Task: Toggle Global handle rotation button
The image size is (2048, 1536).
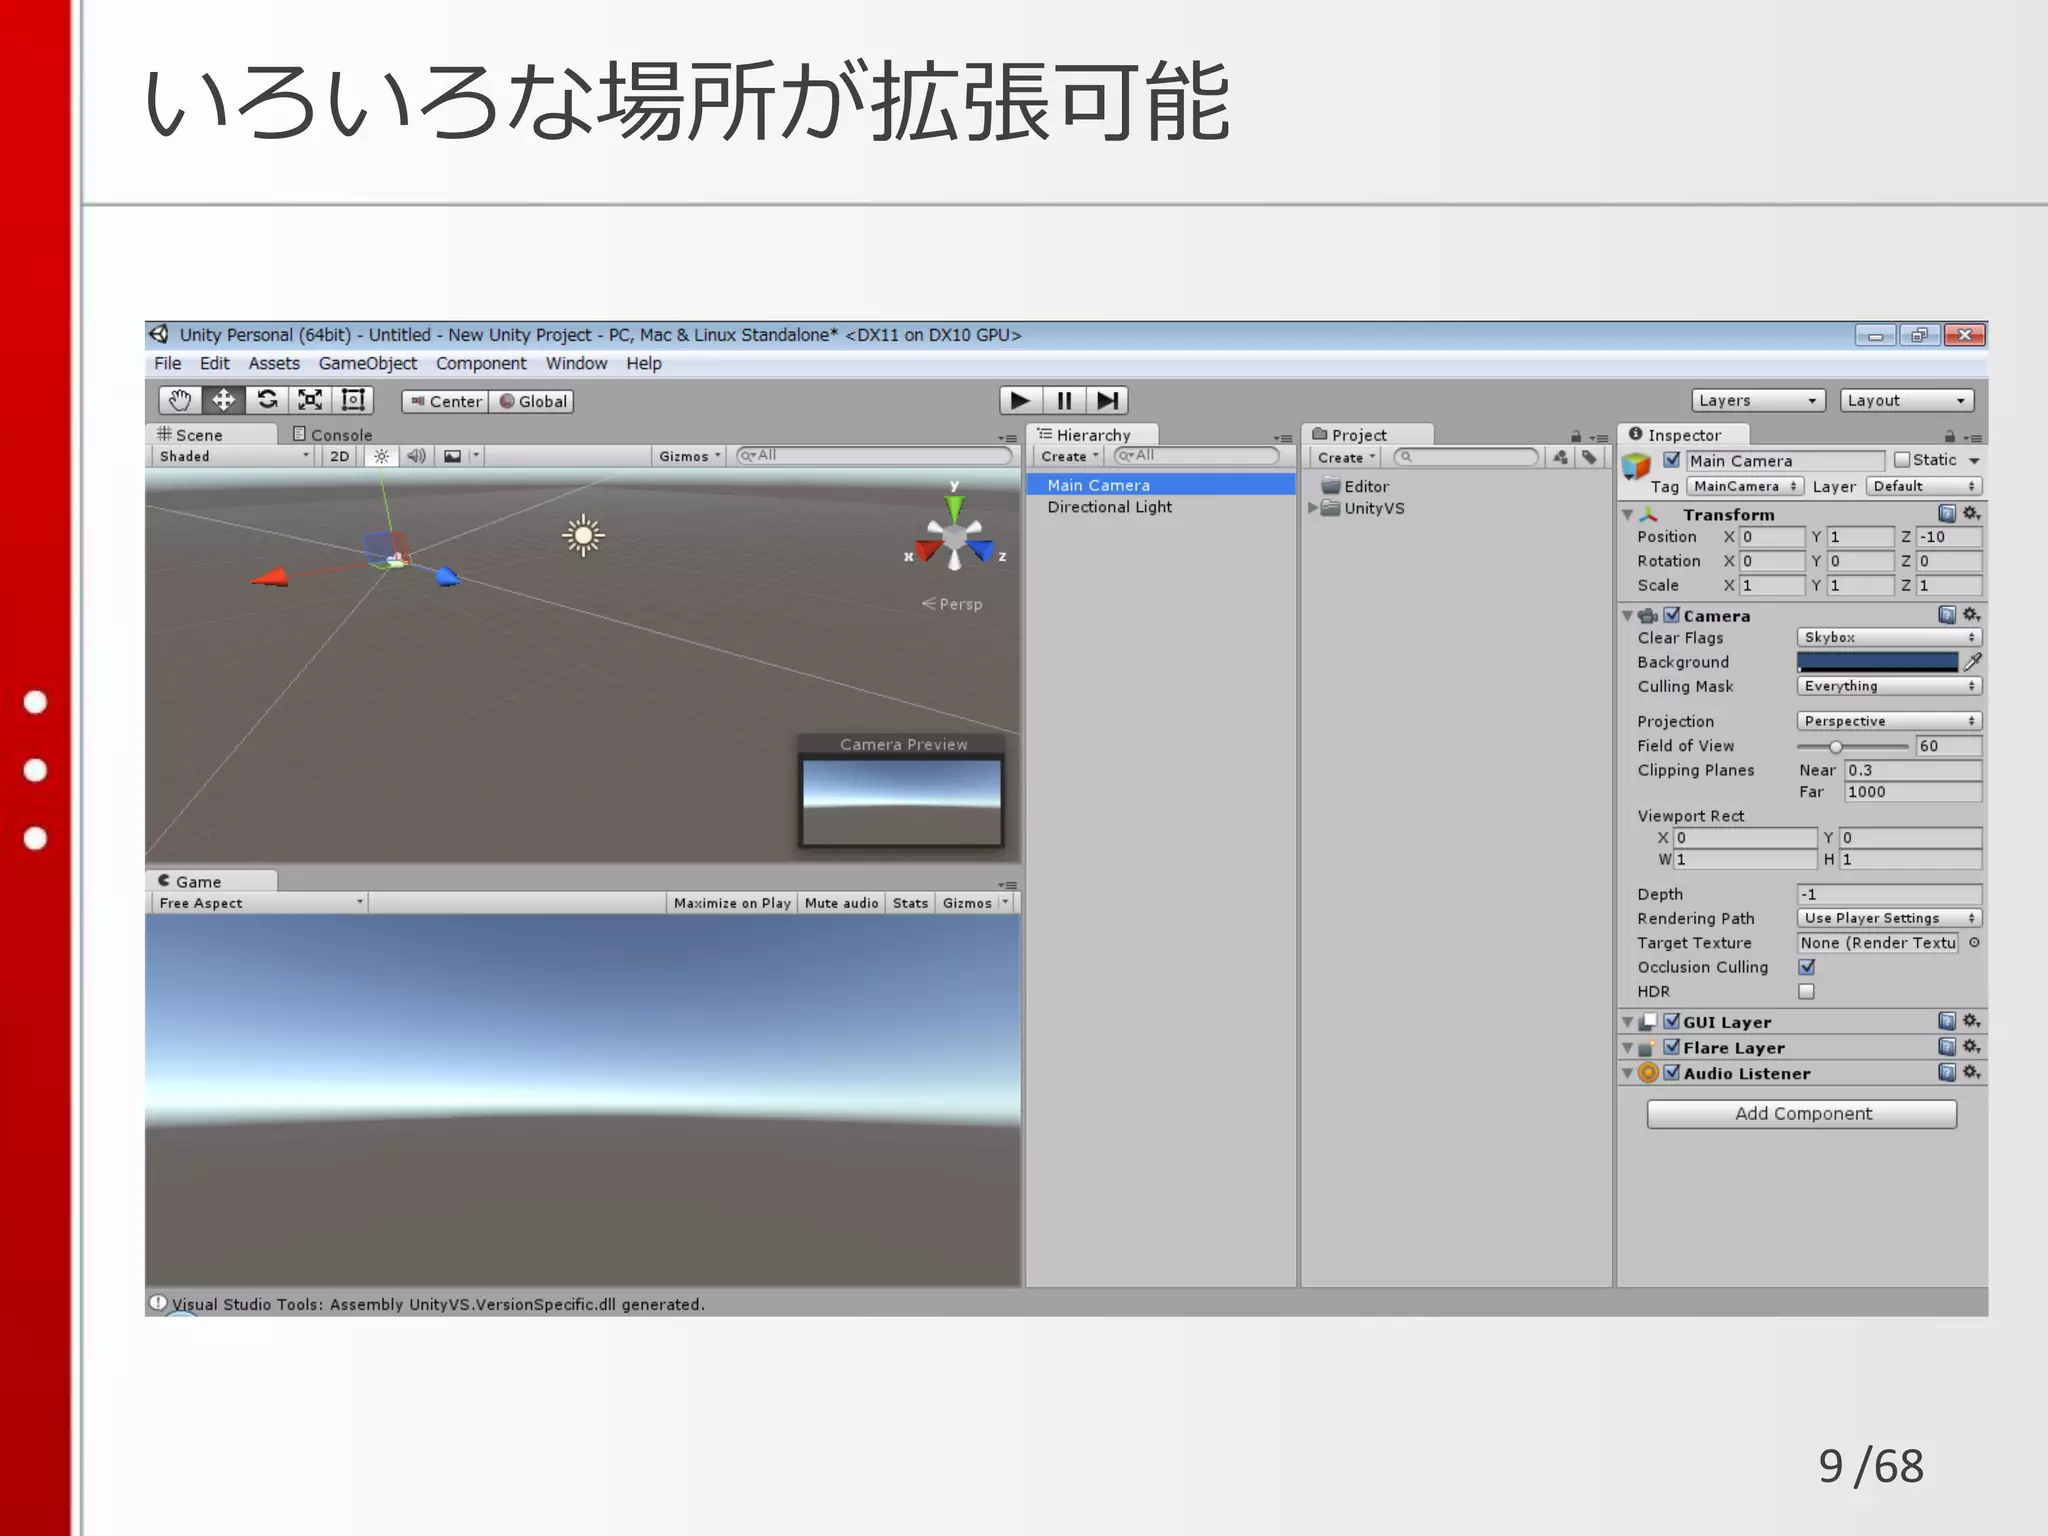Action: (x=532, y=401)
